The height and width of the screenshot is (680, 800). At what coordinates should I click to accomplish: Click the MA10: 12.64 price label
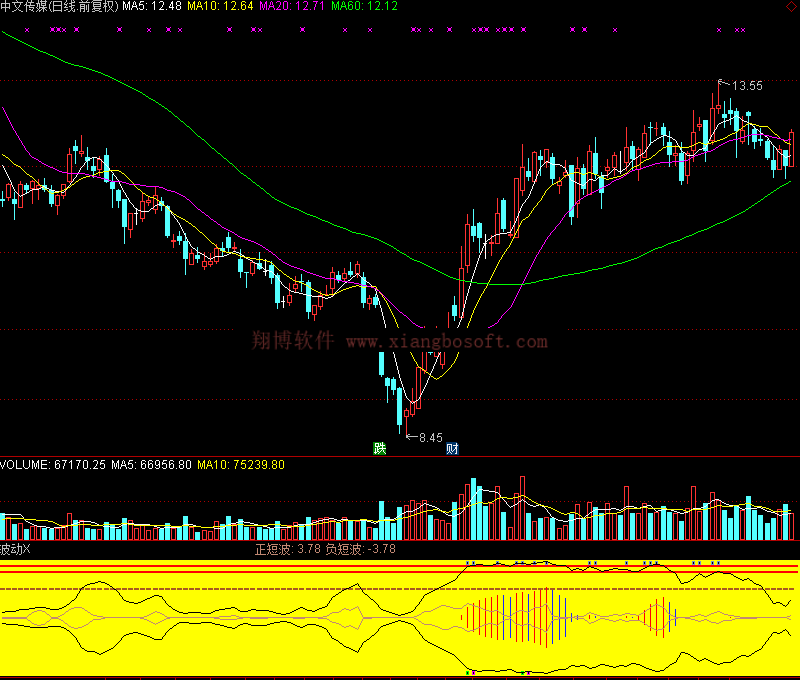tap(220, 6)
